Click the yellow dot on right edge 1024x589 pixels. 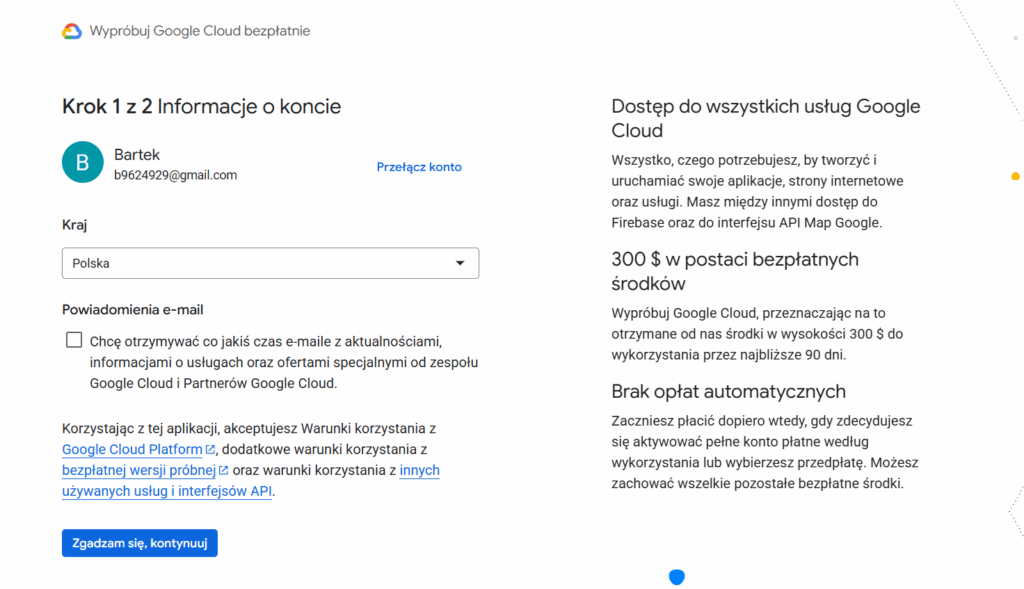[1016, 176]
